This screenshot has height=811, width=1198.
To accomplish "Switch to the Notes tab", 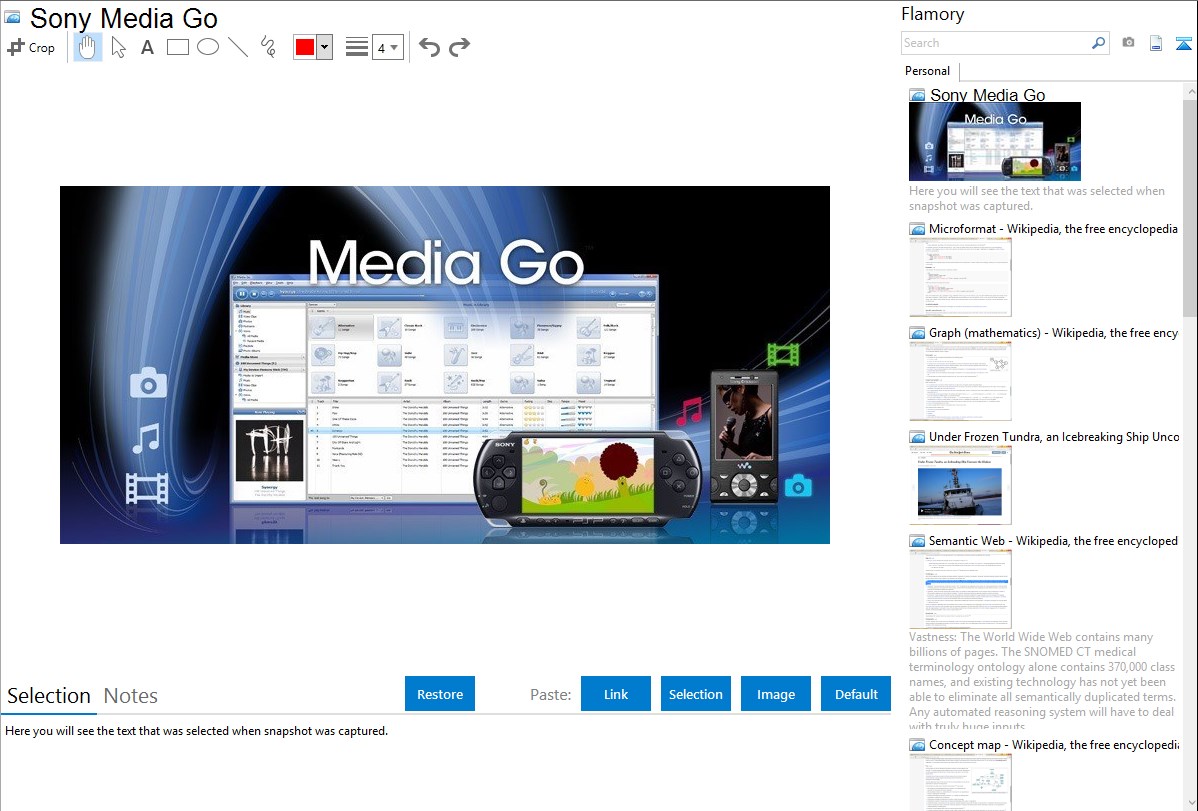I will [x=131, y=696].
